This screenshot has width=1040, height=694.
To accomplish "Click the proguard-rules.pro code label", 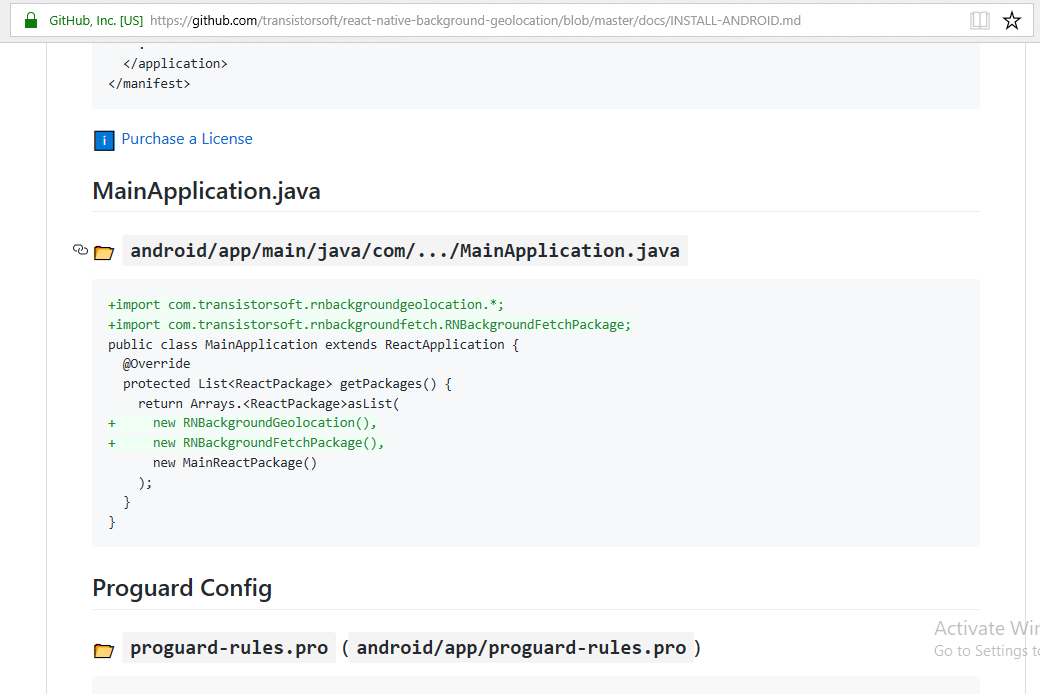I will coord(228,647).
